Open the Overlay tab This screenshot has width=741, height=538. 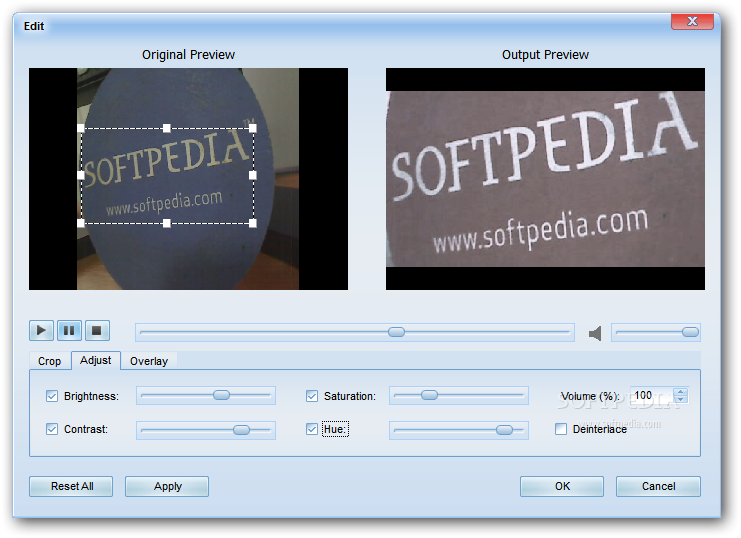[149, 361]
